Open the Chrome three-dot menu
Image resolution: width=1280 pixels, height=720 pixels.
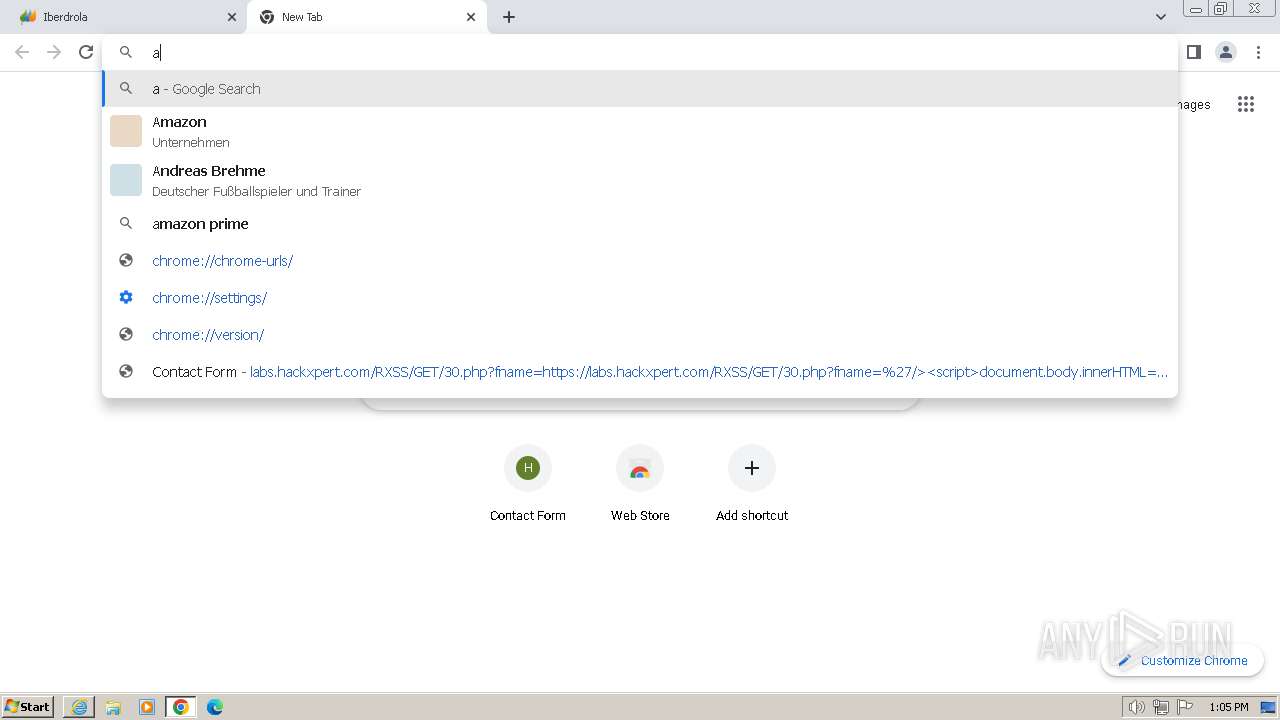(1260, 52)
